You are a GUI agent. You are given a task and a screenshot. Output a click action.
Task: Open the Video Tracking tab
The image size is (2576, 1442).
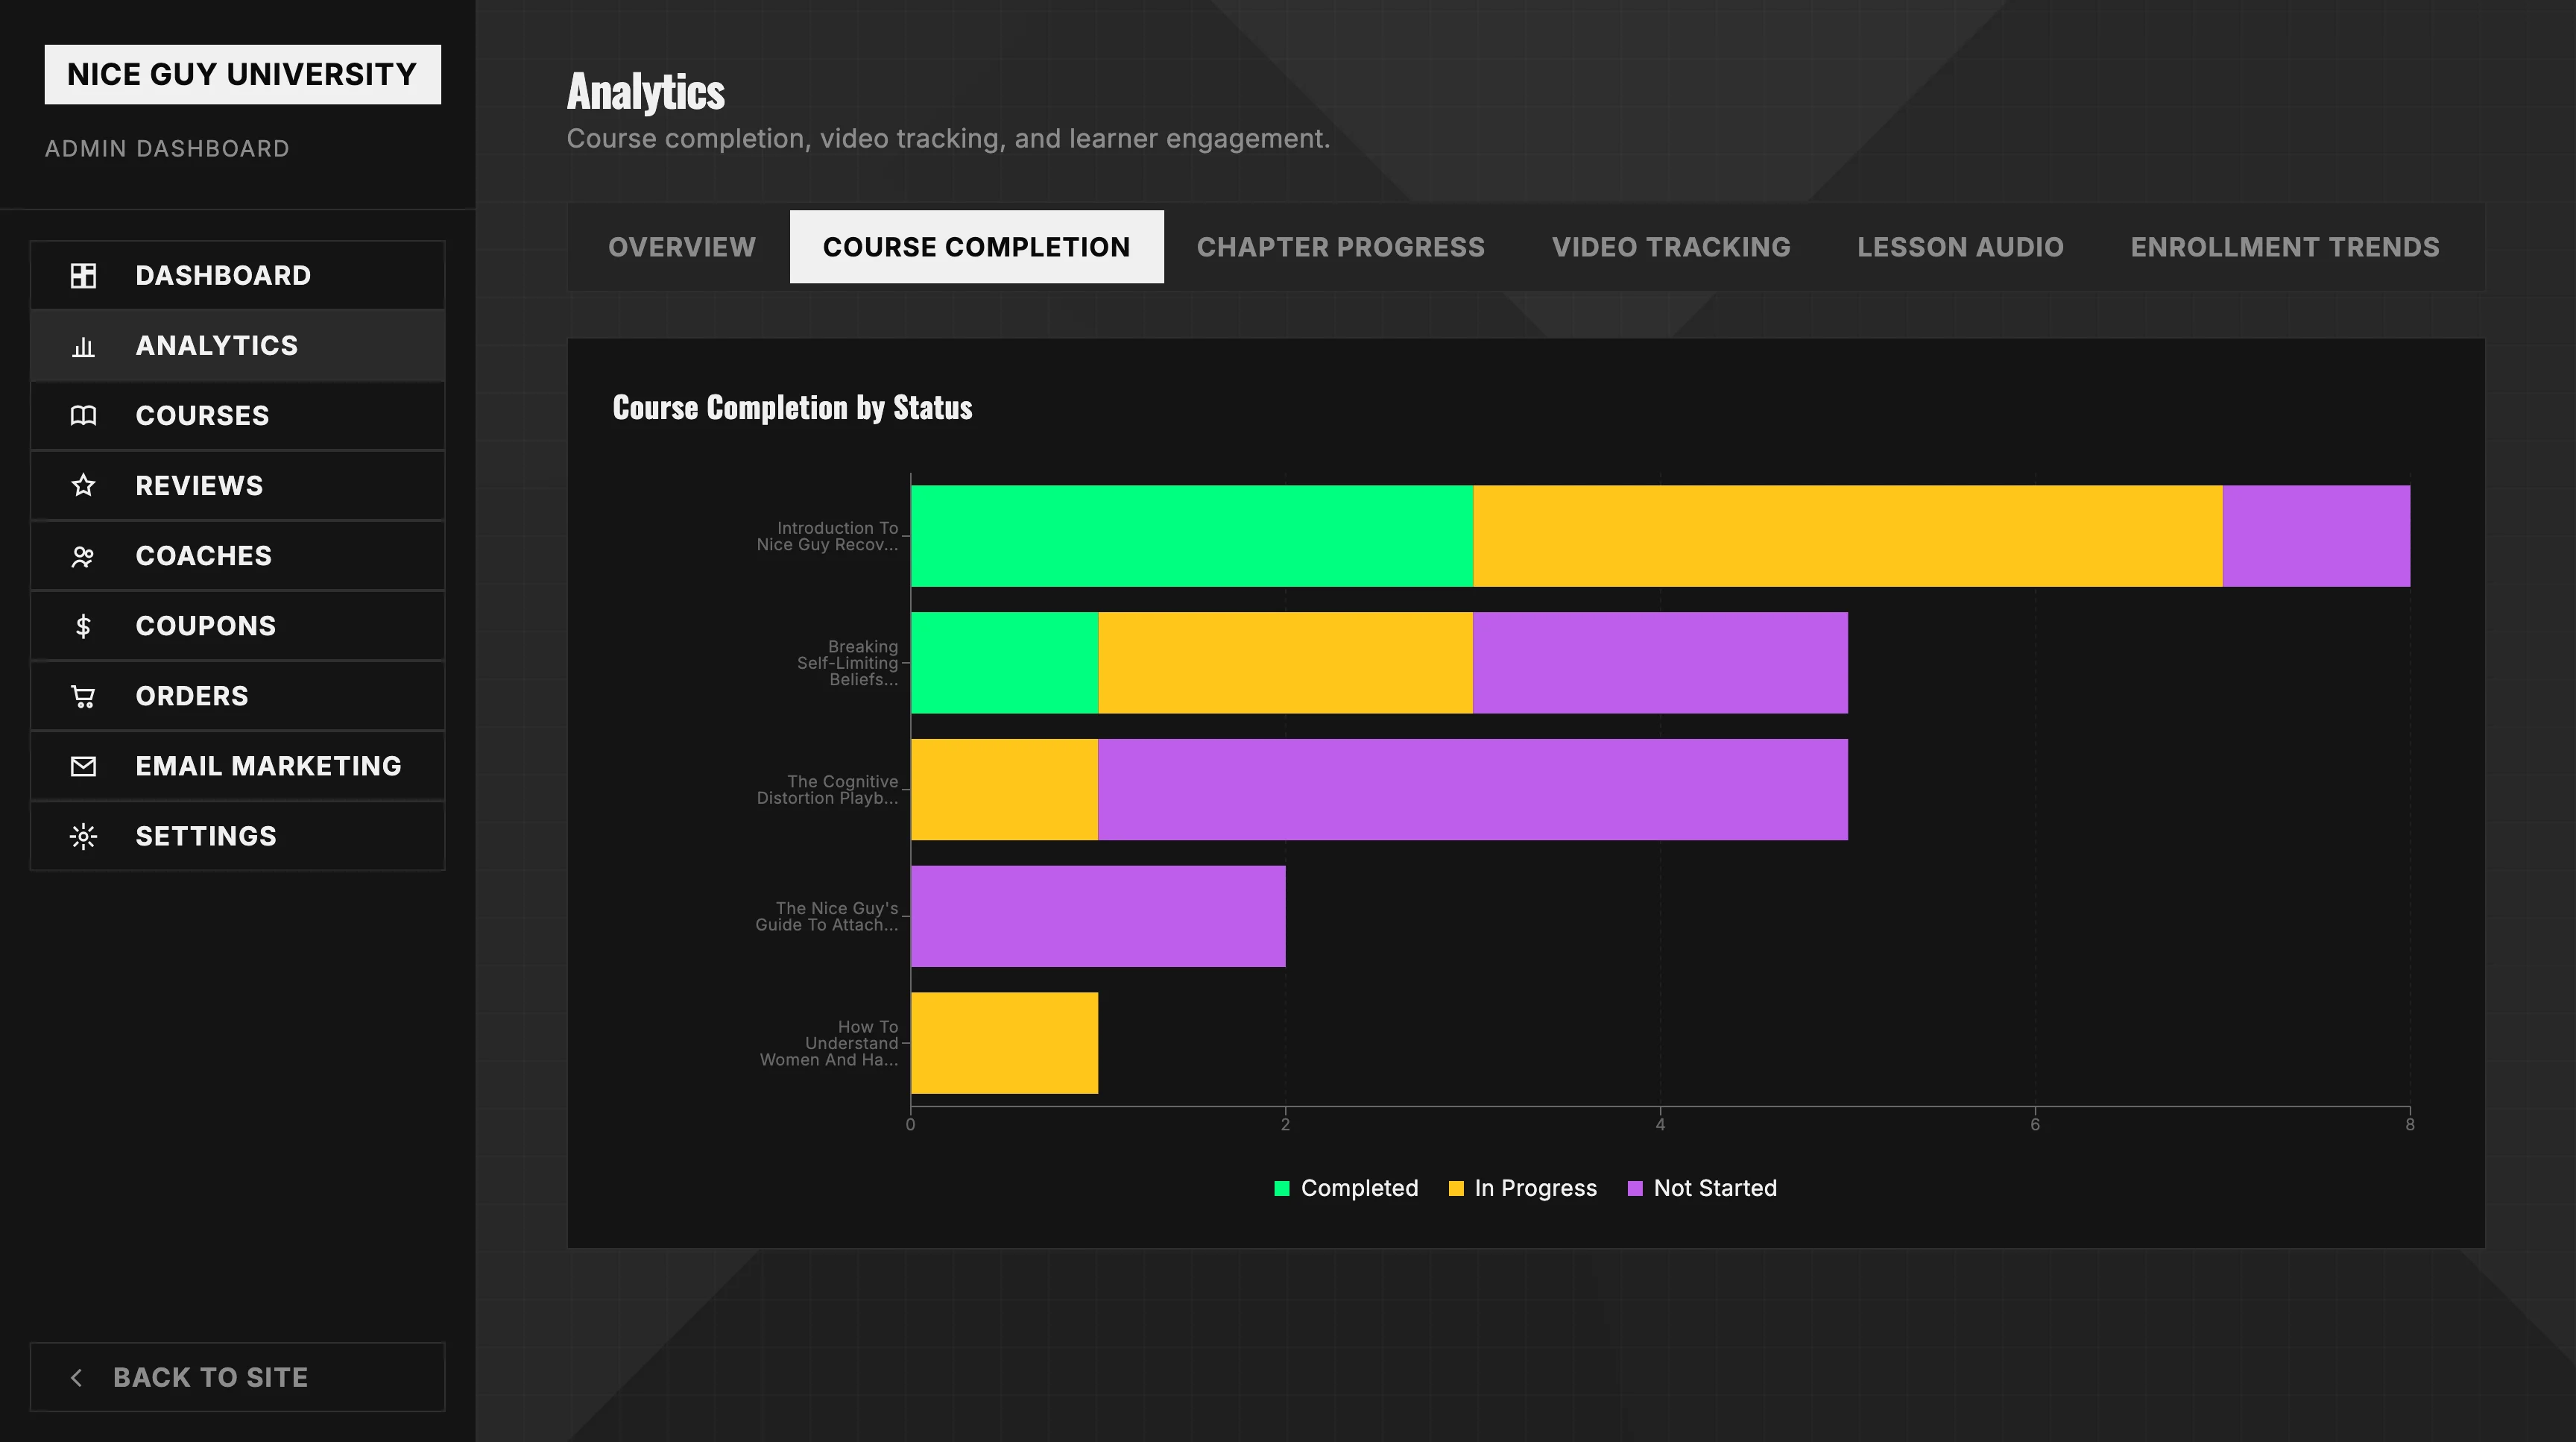(1671, 247)
